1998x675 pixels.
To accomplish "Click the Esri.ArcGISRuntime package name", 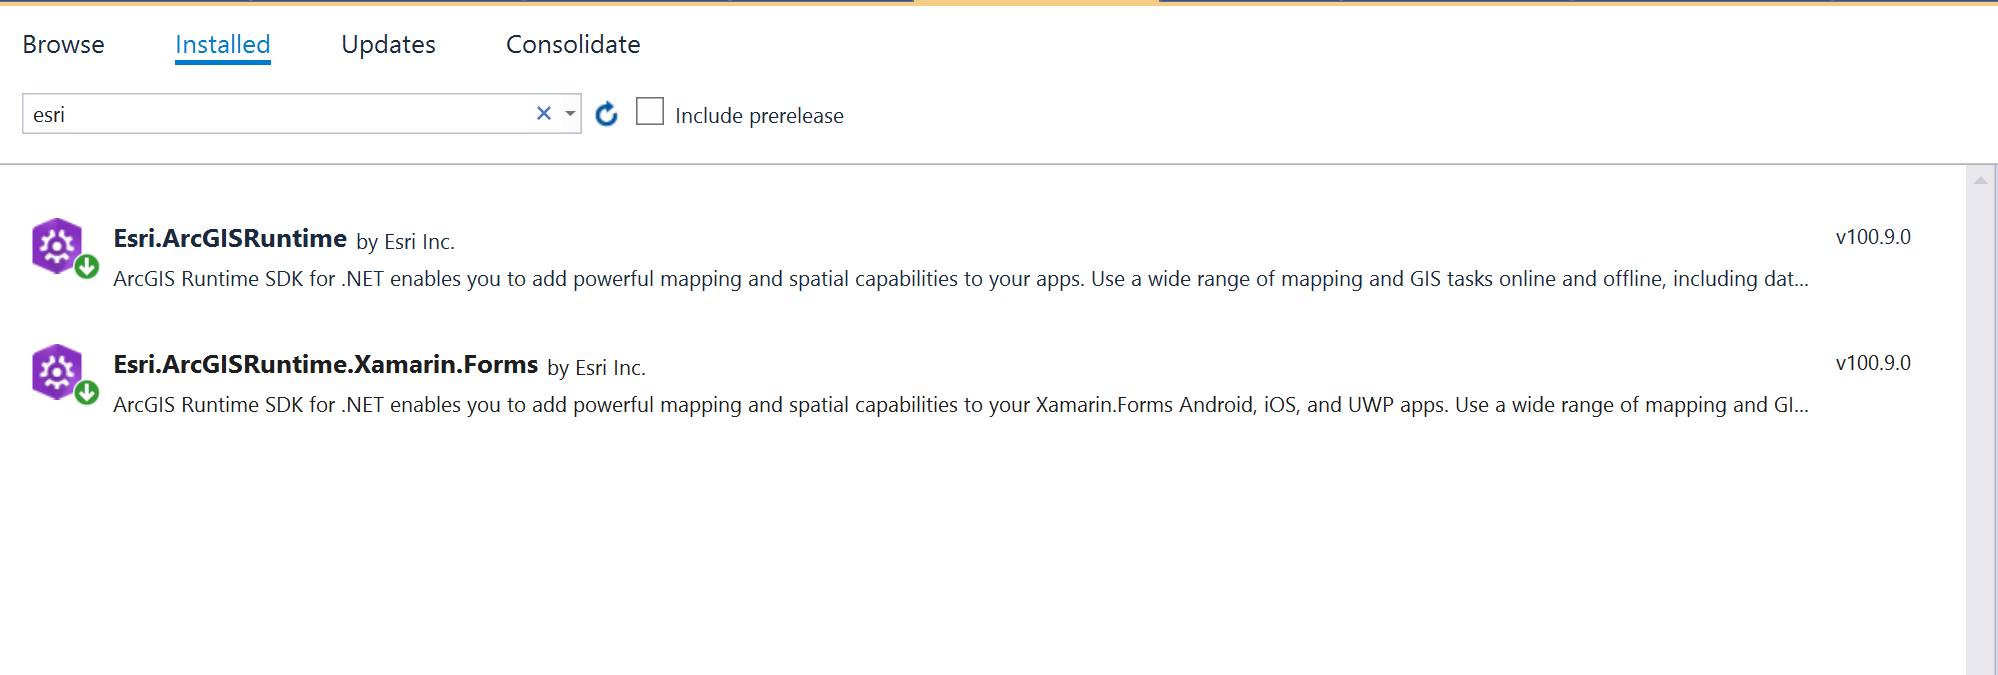I will 230,238.
